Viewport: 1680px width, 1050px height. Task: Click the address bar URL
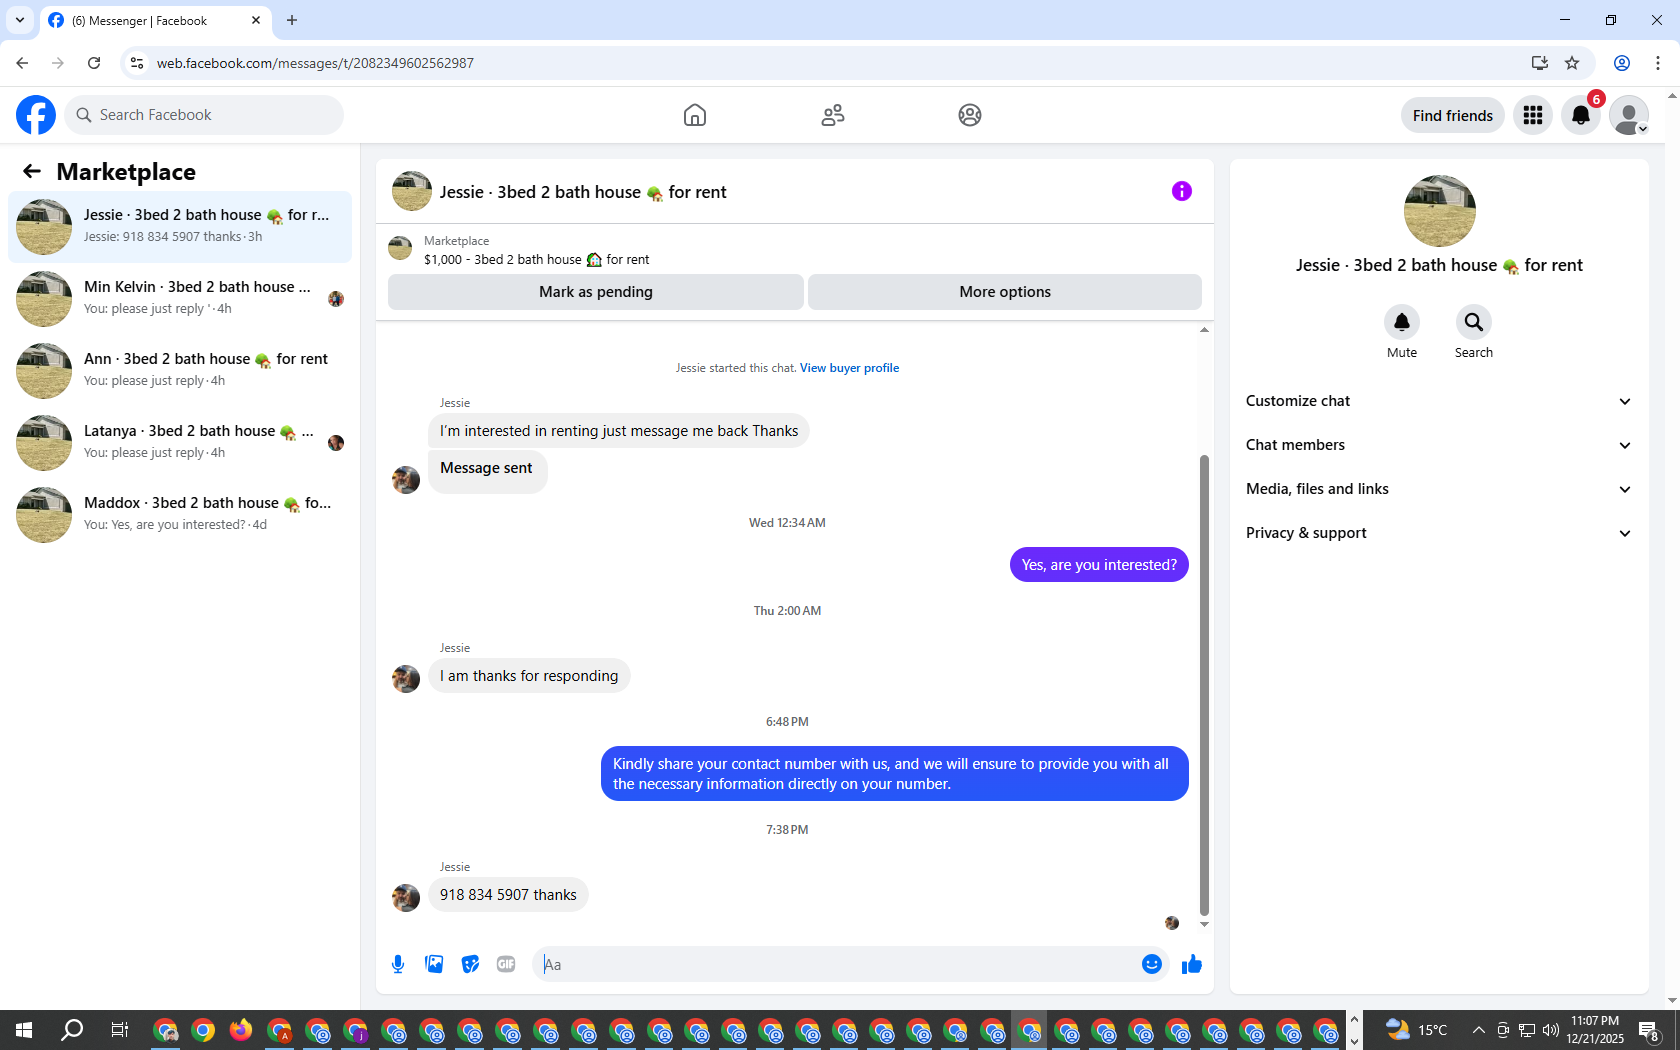point(315,63)
